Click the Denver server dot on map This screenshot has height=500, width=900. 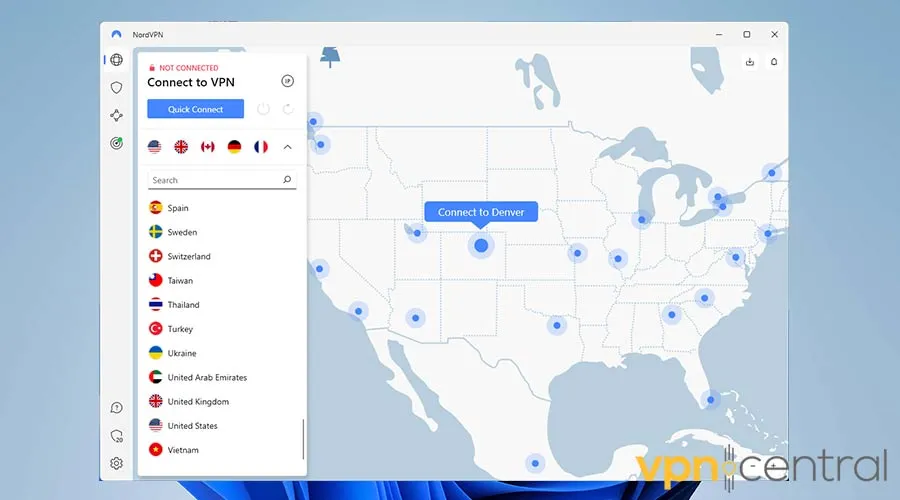point(481,246)
